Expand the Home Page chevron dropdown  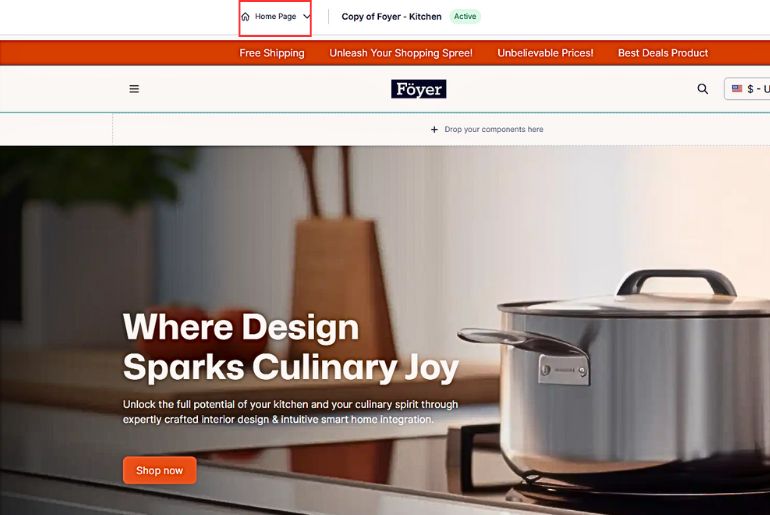tap(306, 17)
